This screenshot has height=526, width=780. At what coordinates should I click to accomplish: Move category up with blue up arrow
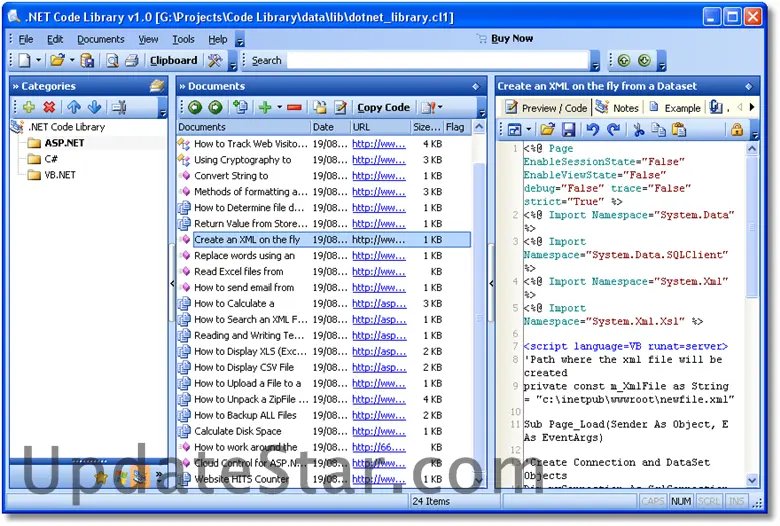click(x=74, y=107)
